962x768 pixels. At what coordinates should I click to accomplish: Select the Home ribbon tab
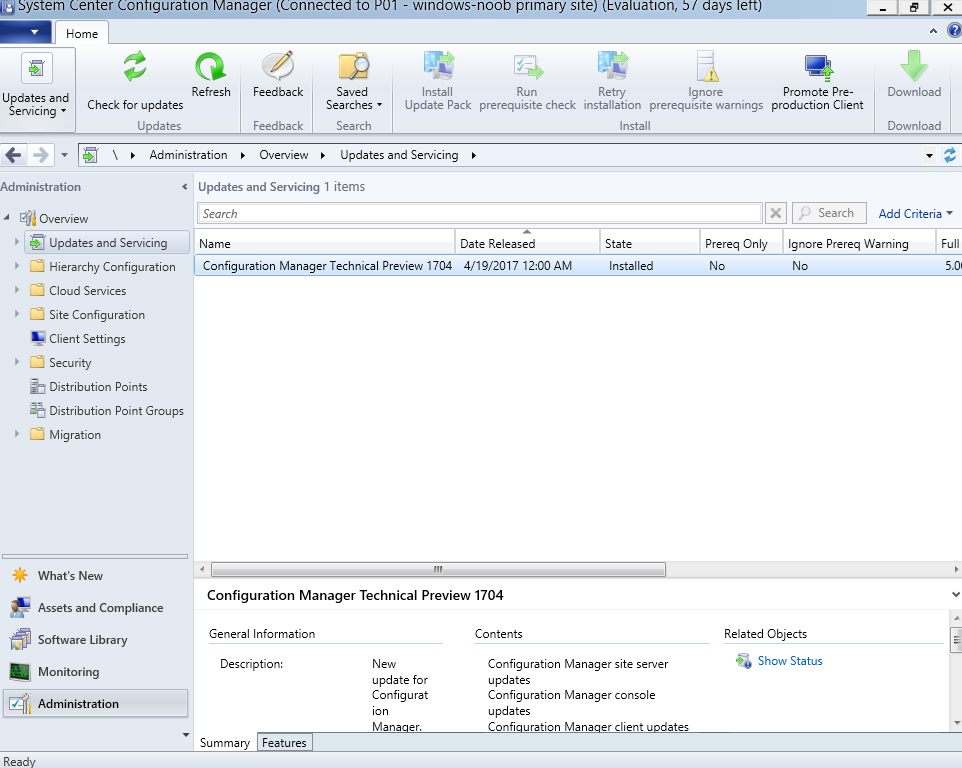[82, 33]
